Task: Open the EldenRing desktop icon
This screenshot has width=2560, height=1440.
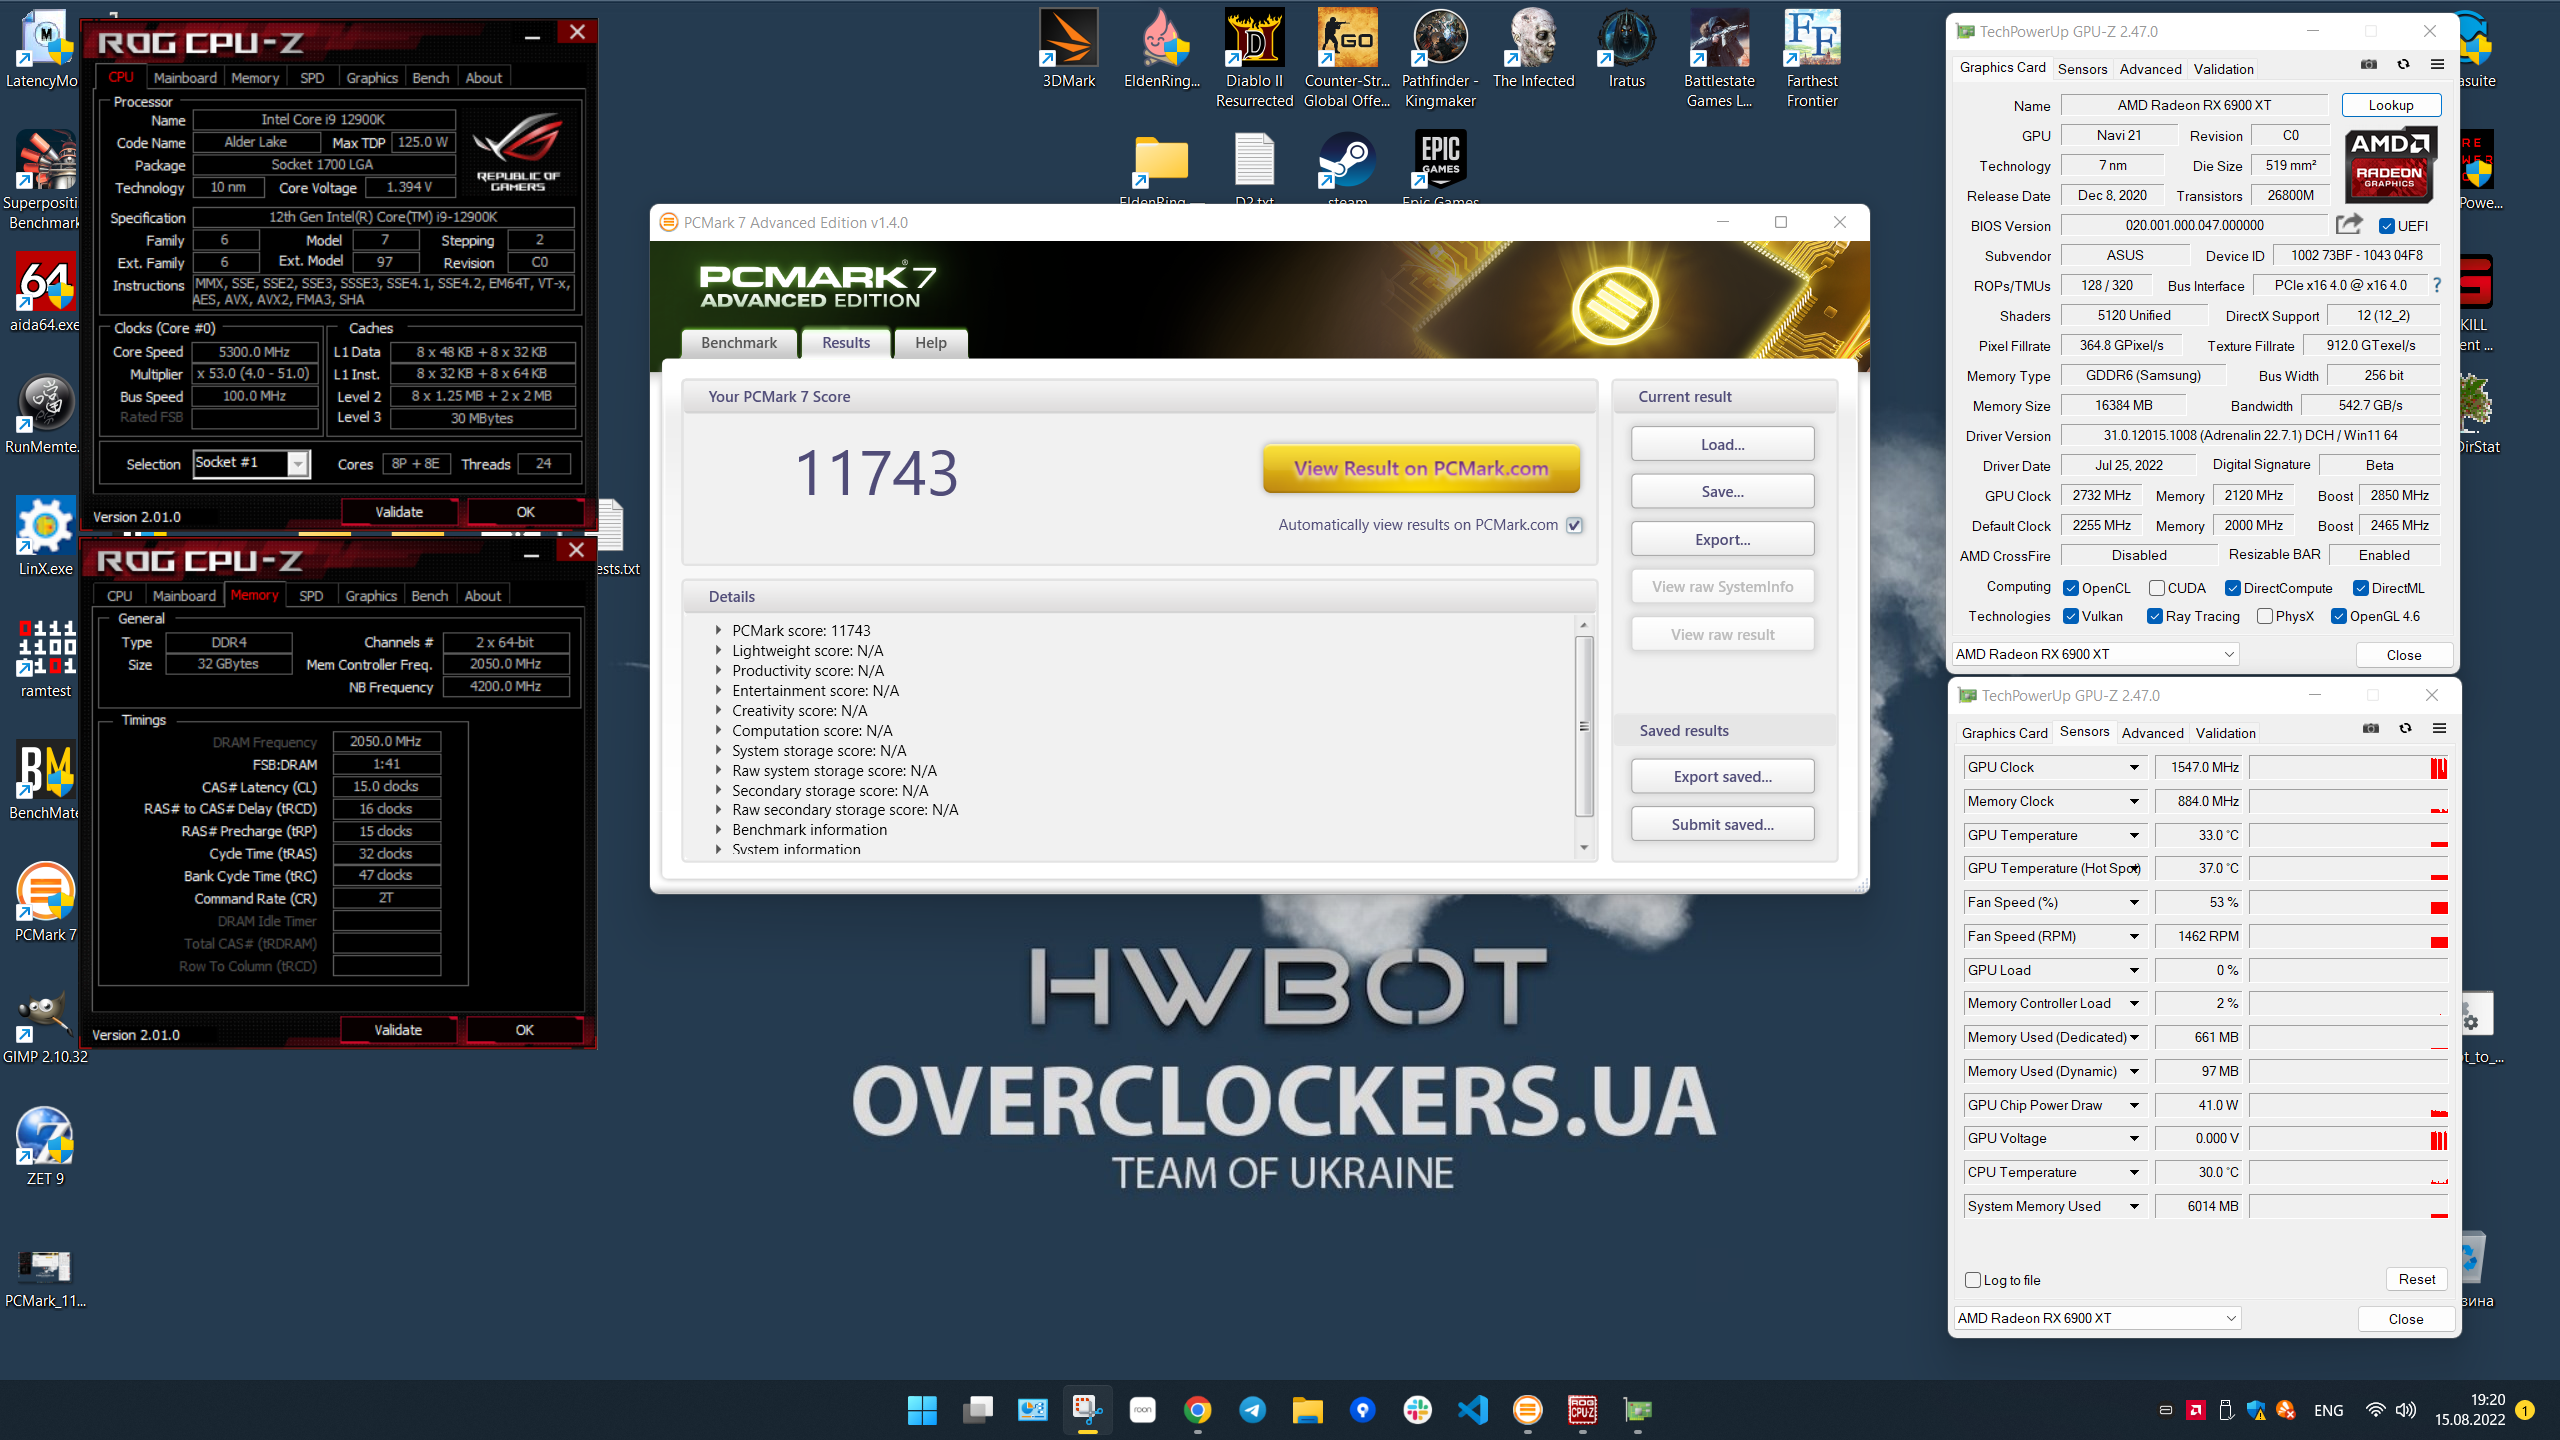Action: click(1161, 48)
